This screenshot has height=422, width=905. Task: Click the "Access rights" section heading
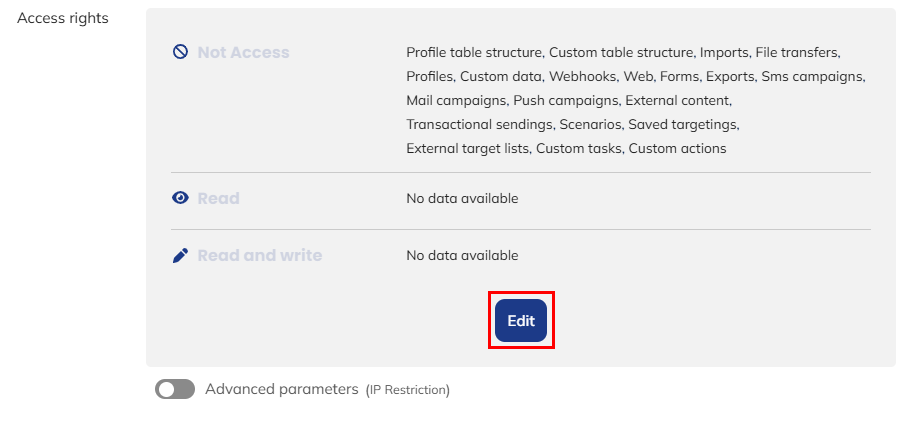click(x=63, y=18)
